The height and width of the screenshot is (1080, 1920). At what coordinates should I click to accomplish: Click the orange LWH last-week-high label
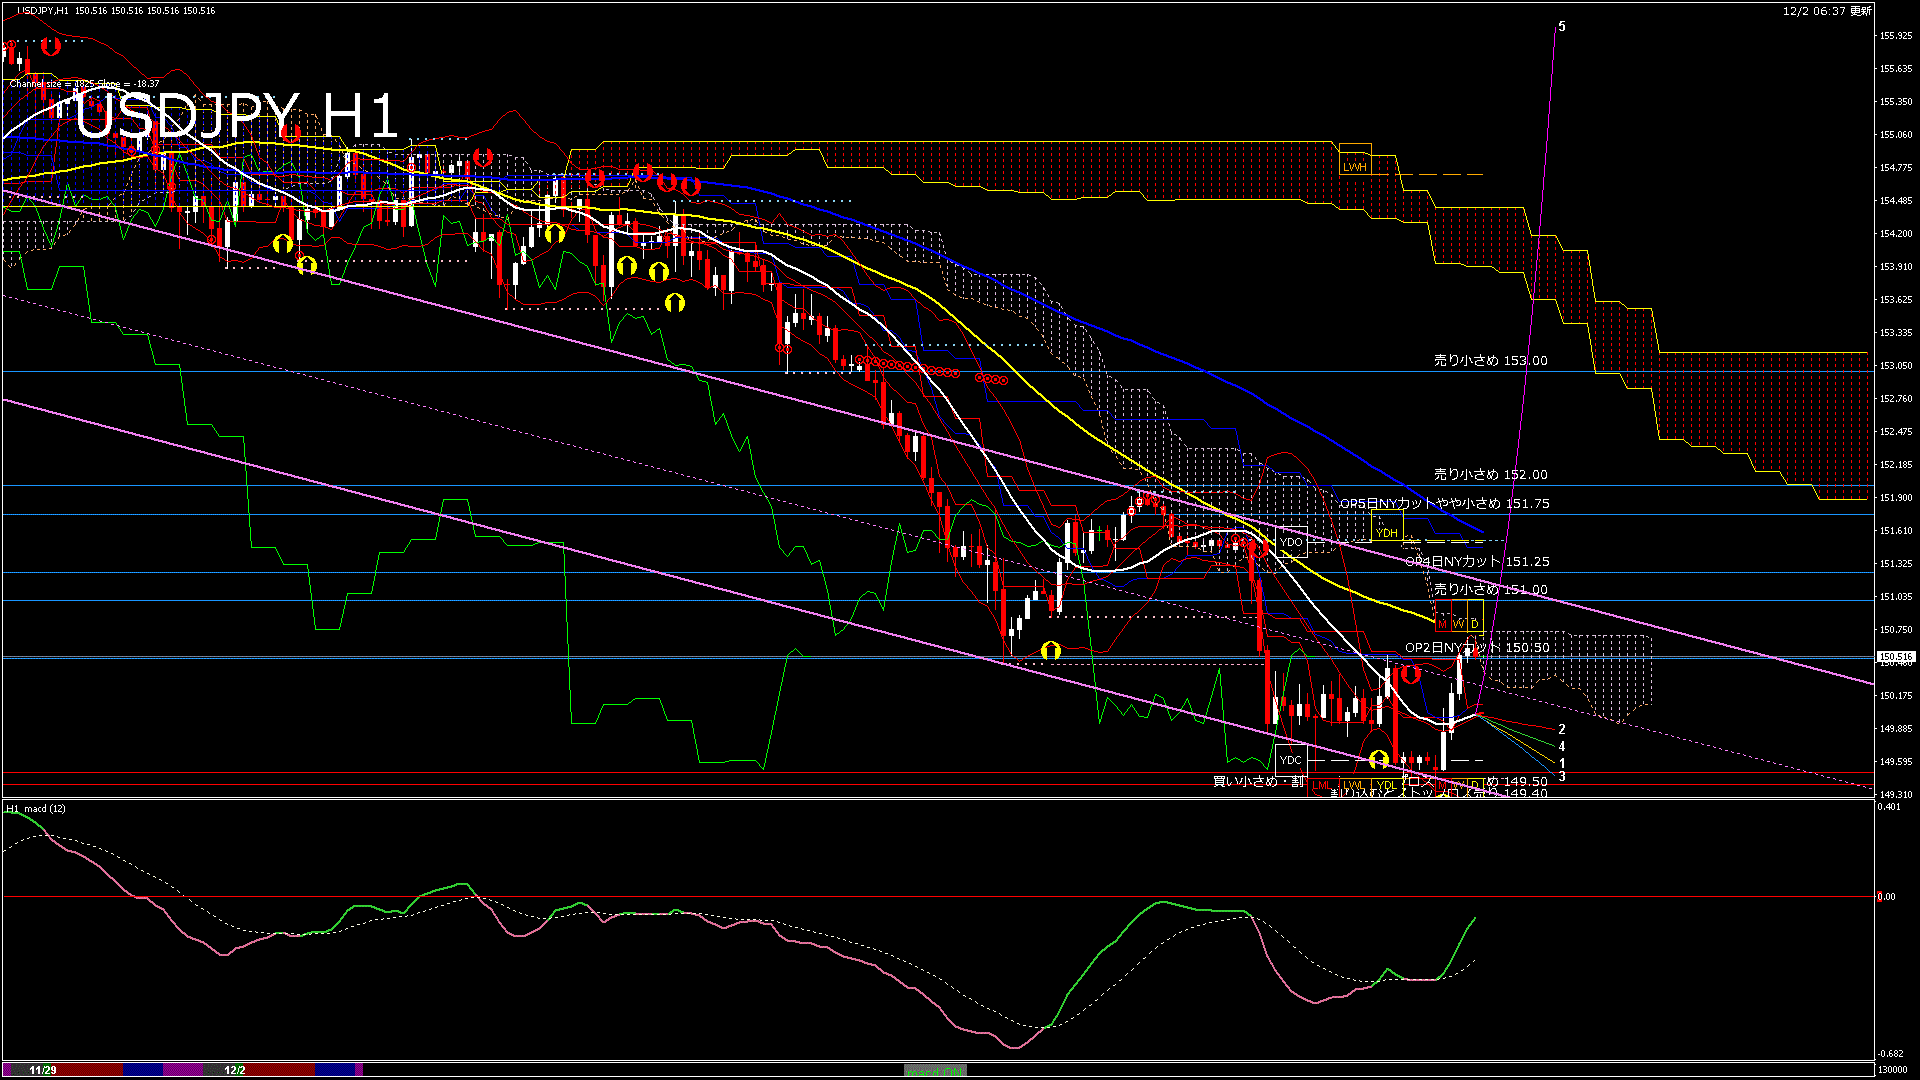1354,167
